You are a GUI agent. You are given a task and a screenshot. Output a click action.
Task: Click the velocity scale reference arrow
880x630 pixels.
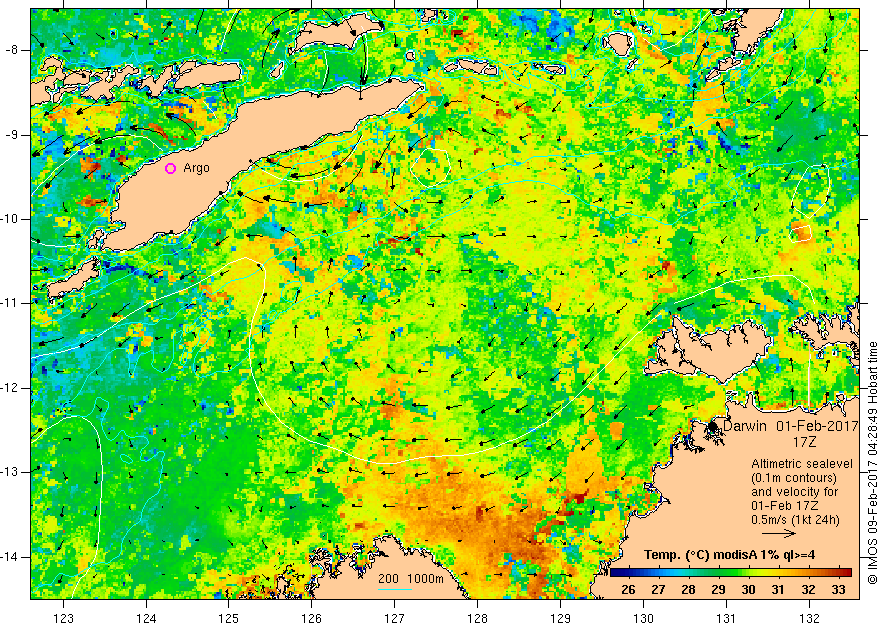coord(779,534)
